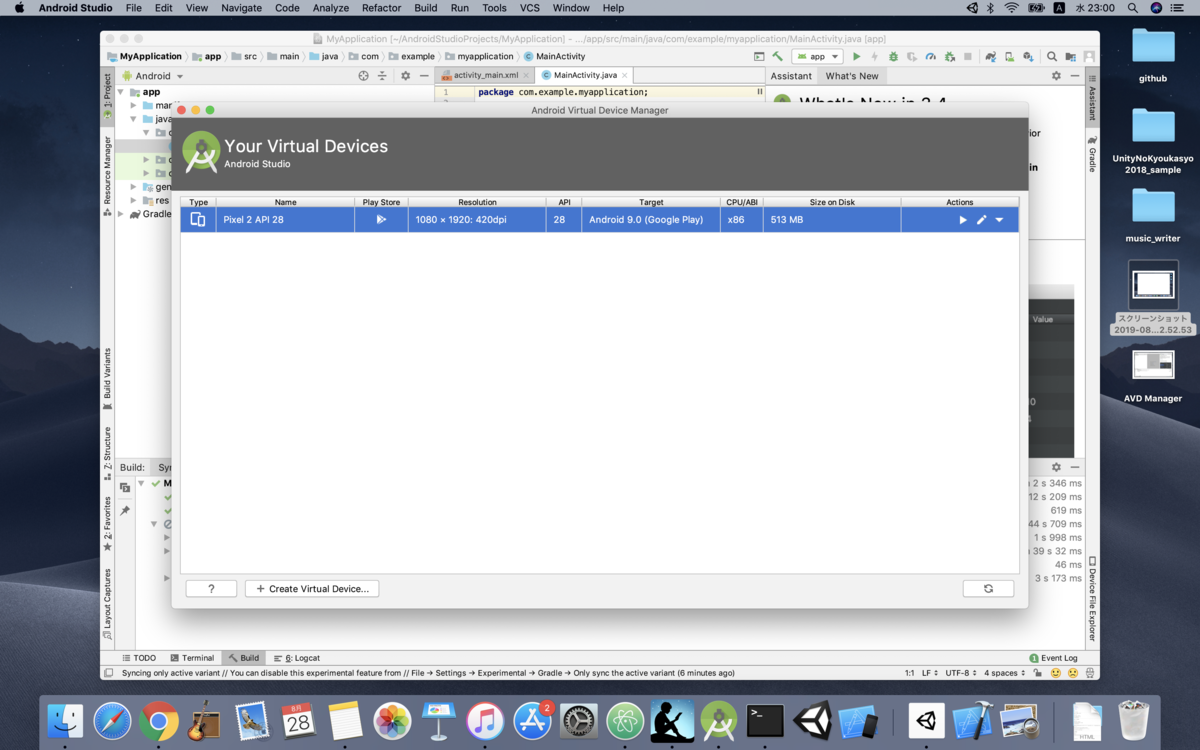1200x750 pixels.
Task: Open Pixel 2 API 28 actions dropdown arrow
Action: [x=999, y=220]
